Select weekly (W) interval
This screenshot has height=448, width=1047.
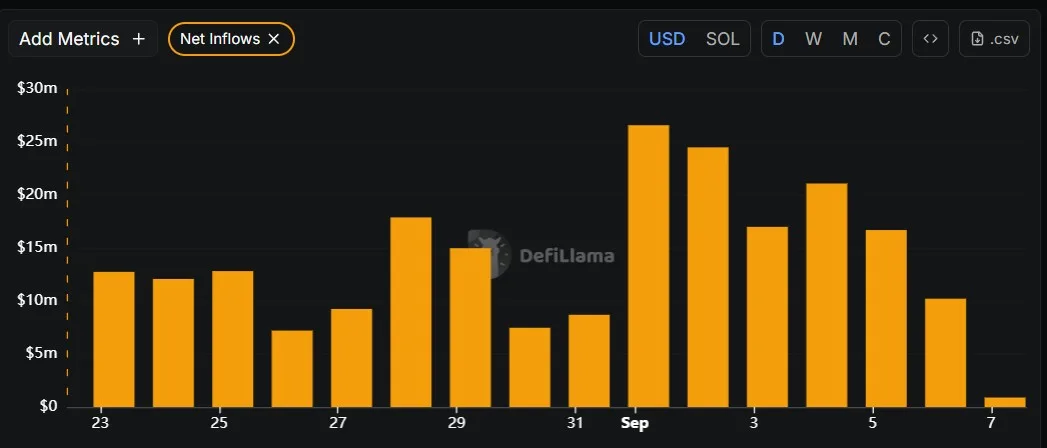(813, 39)
